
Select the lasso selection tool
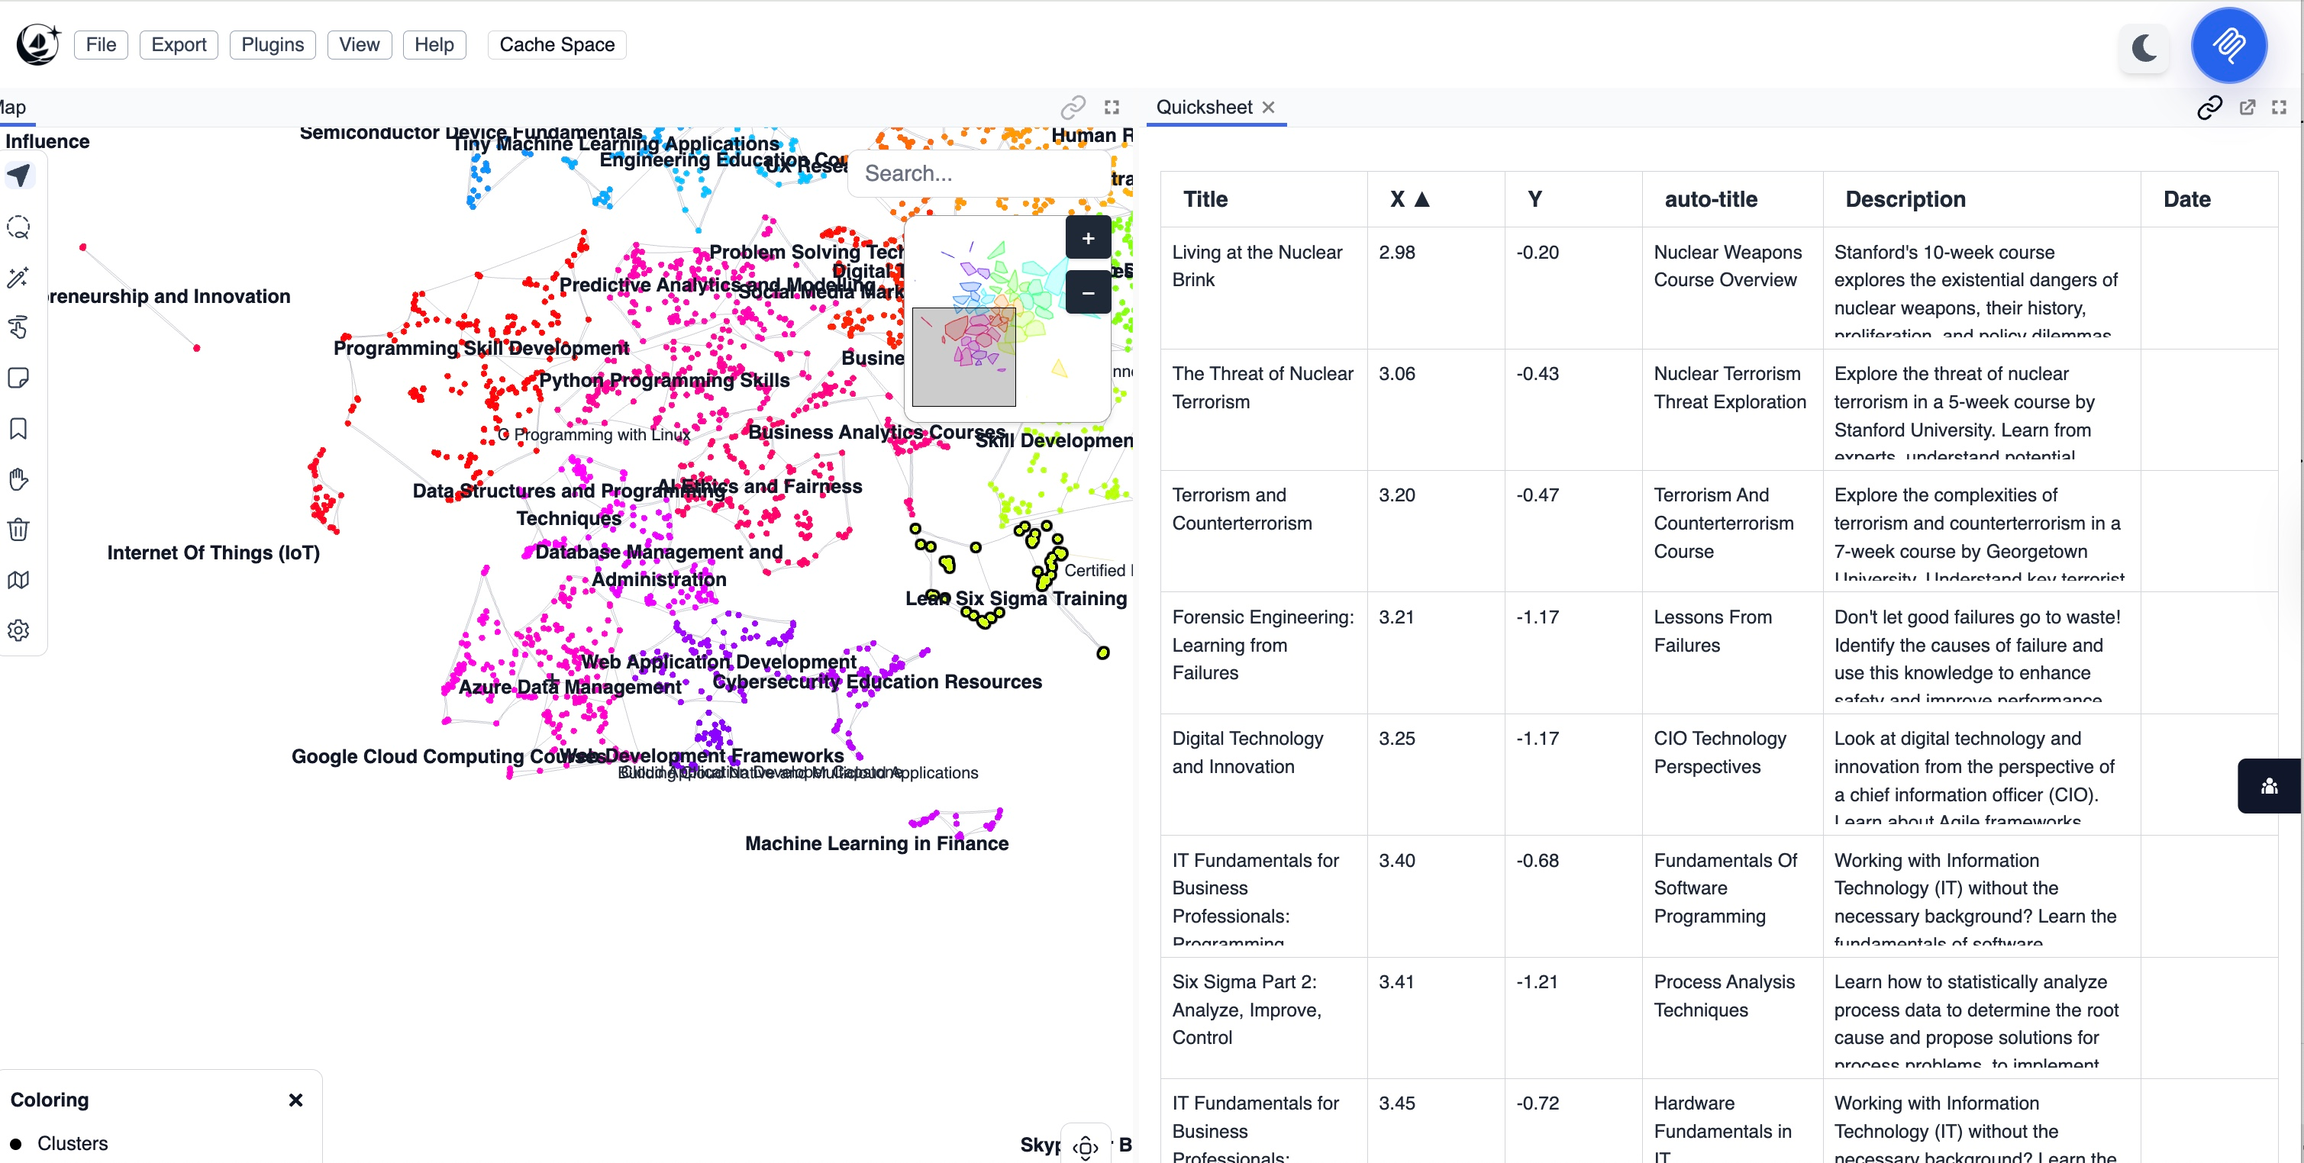(19, 227)
